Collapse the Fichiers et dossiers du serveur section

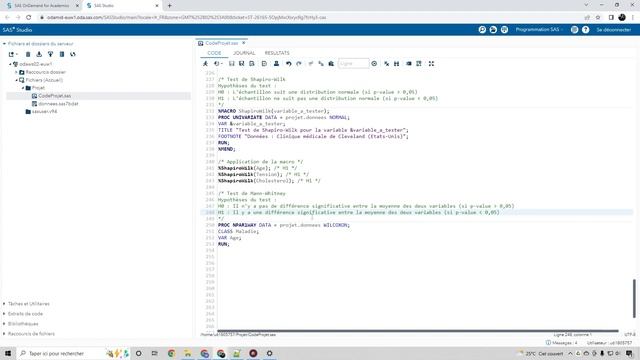4,44
